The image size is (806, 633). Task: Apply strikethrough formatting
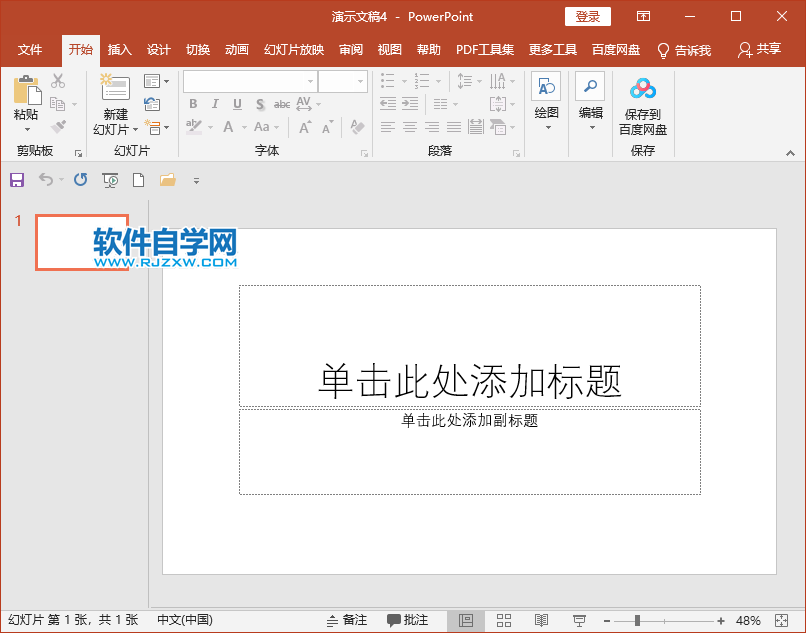[x=283, y=104]
